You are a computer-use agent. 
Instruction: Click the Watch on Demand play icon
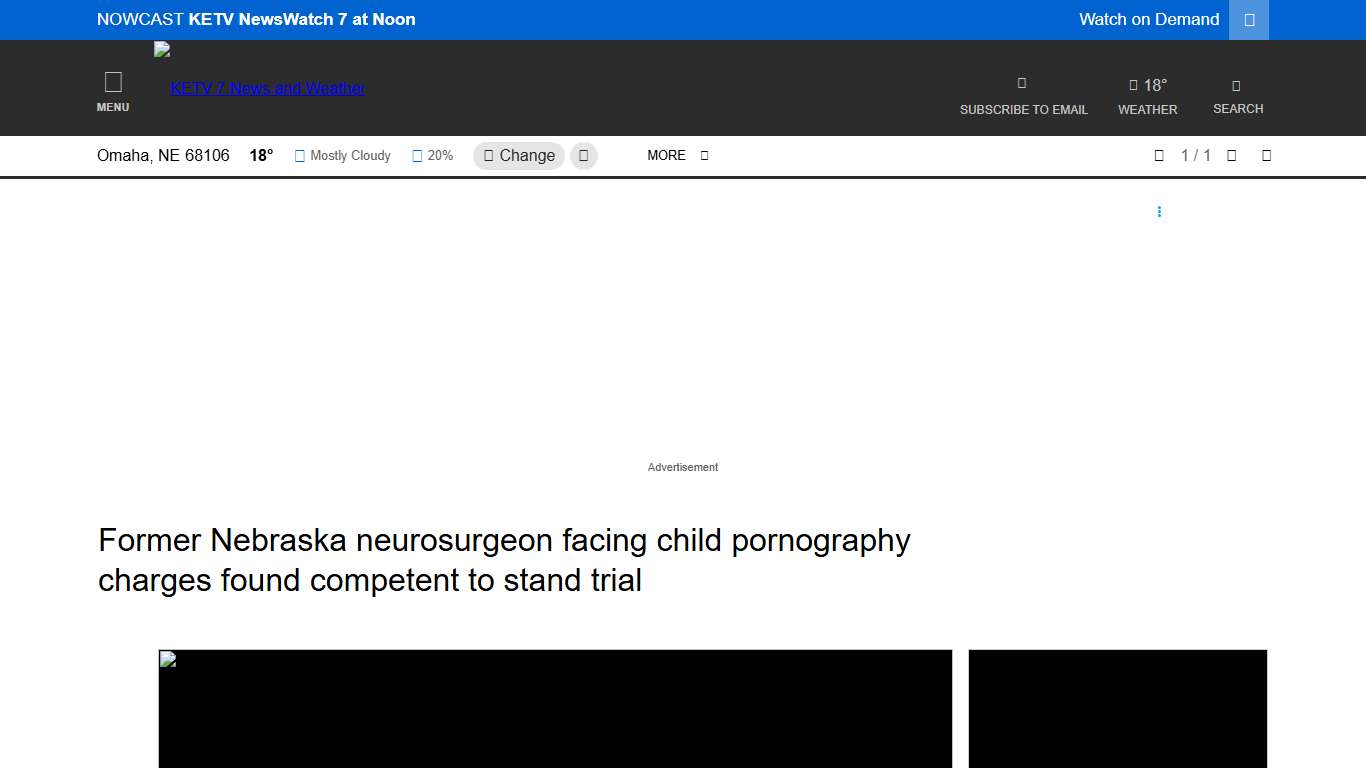point(1248,19)
